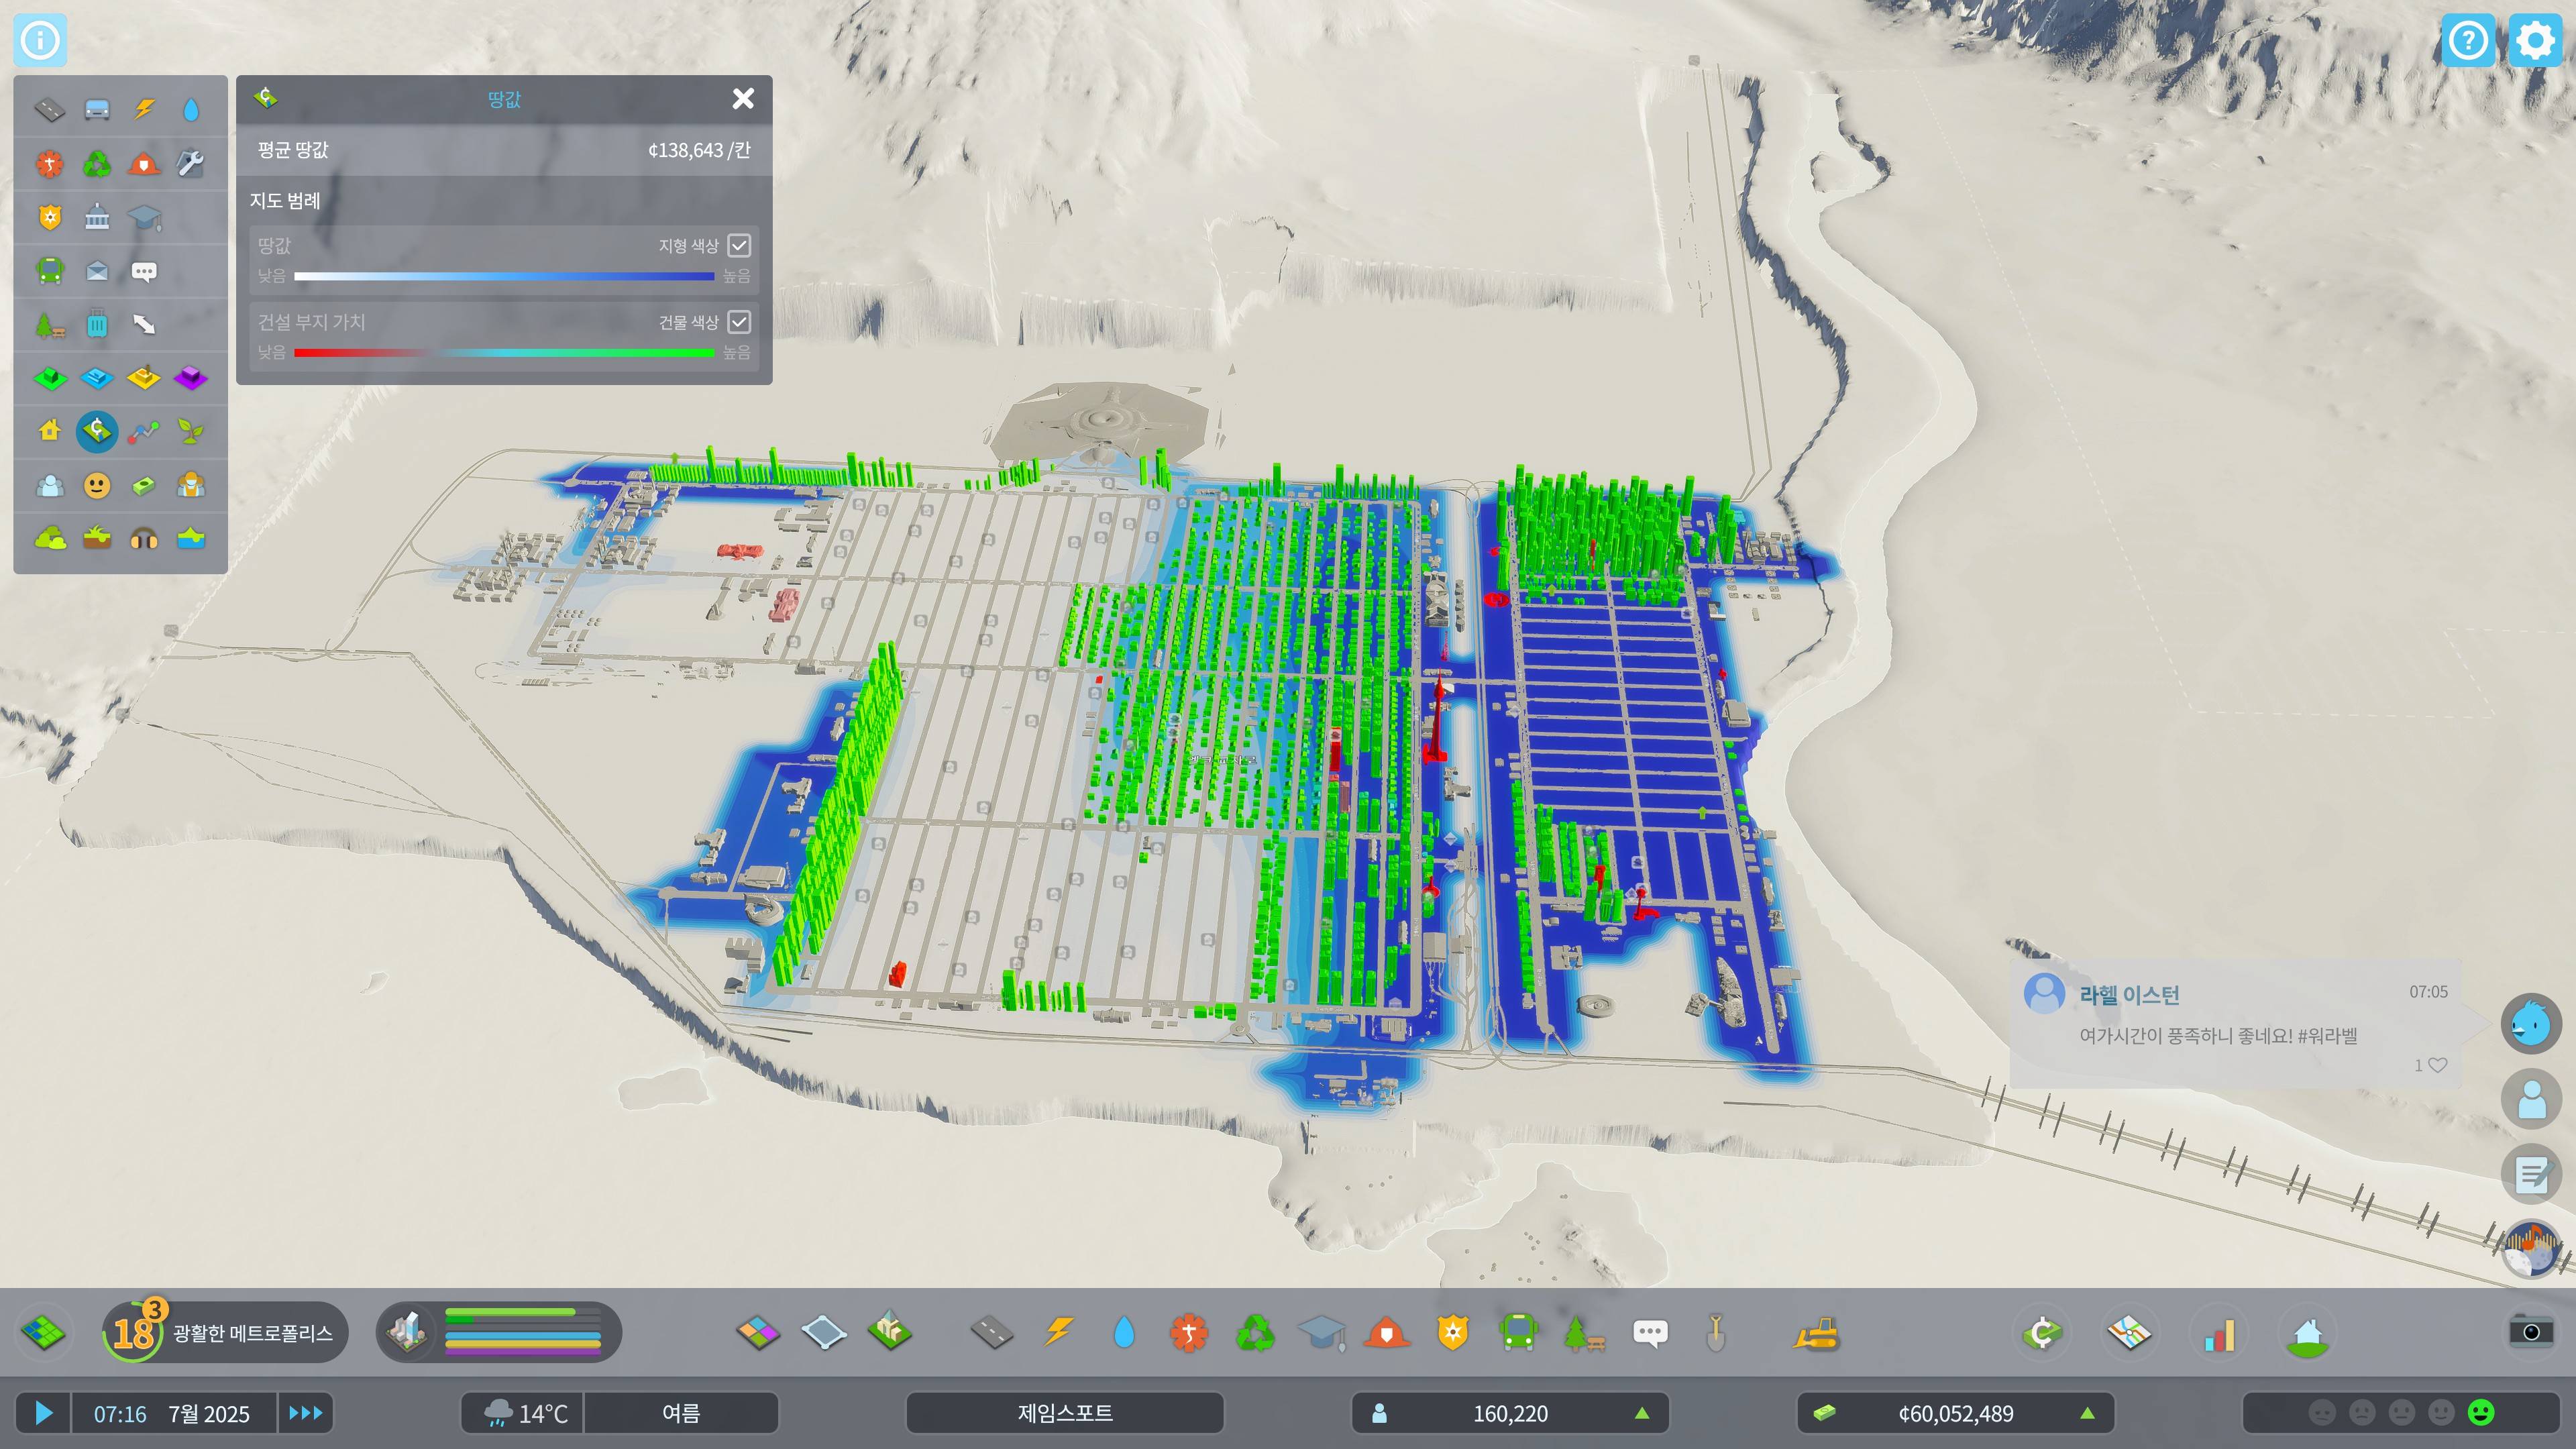Click the 제임스포트 city name field
Image resolution: width=2576 pixels, height=1449 pixels.
click(1064, 1413)
